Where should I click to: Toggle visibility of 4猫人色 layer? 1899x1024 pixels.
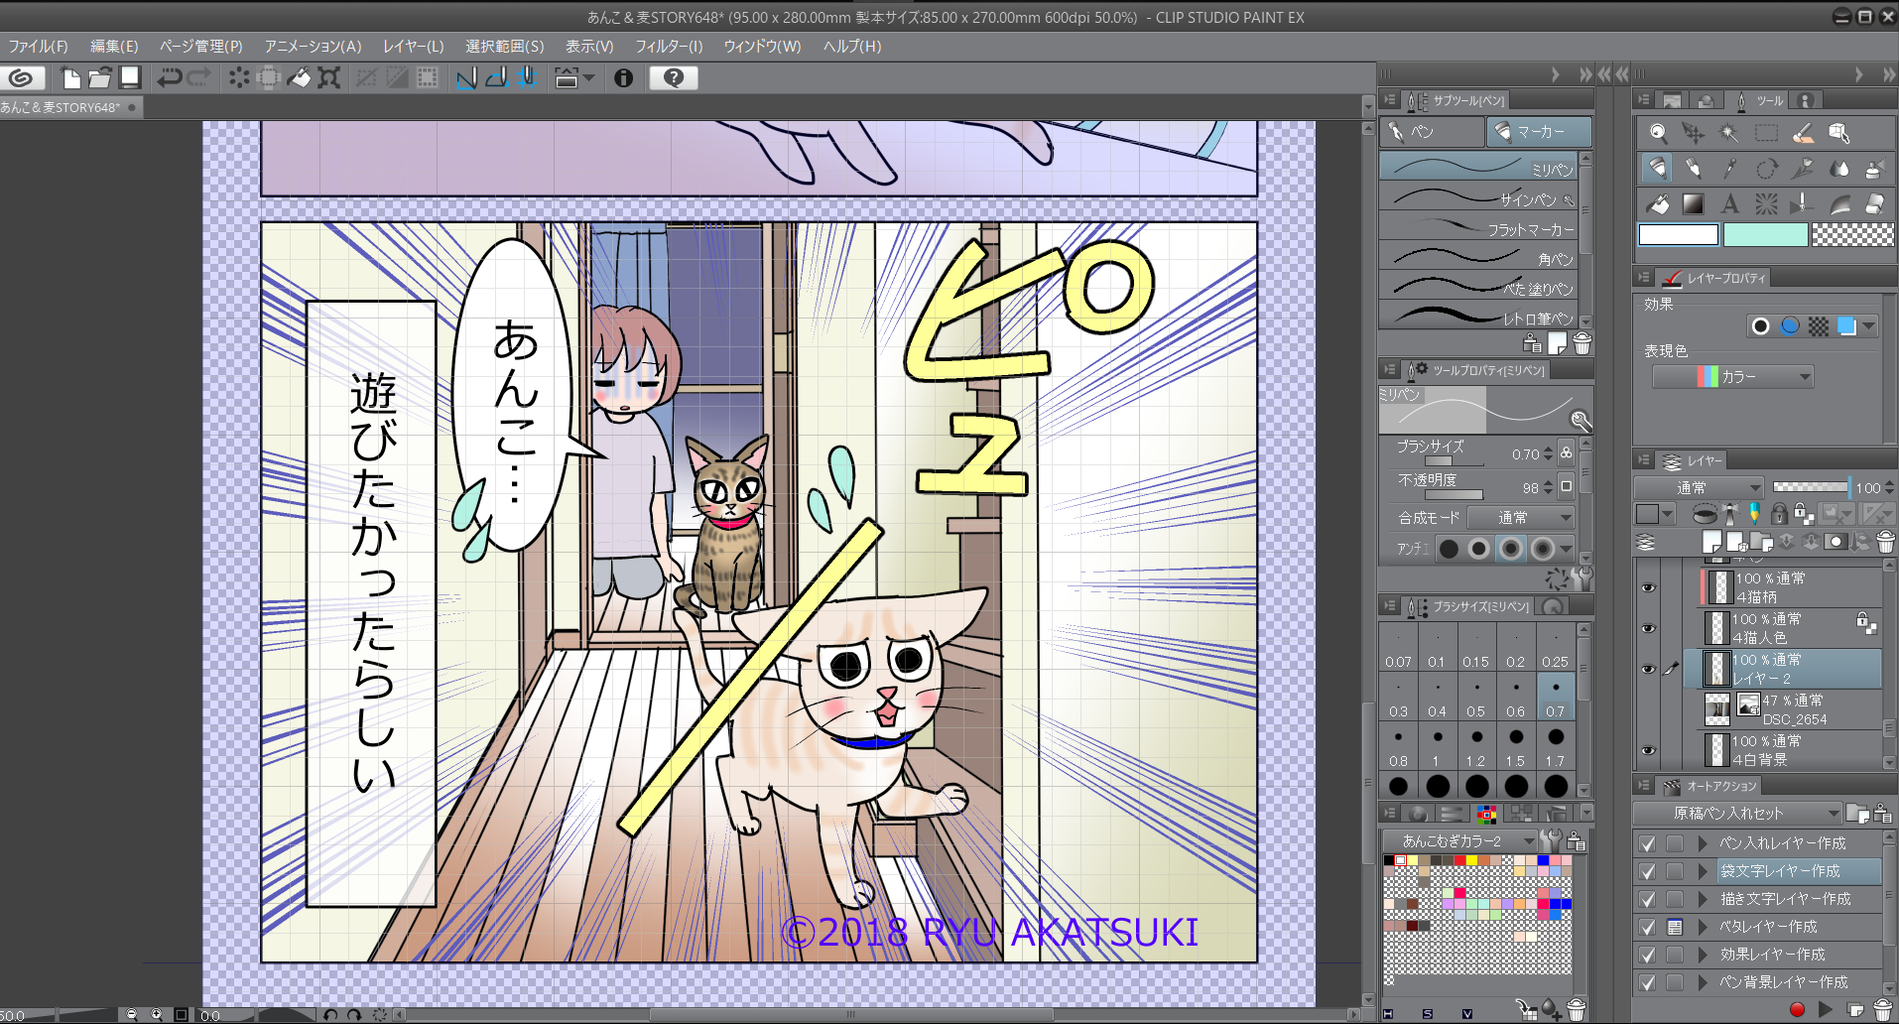(x=1648, y=628)
